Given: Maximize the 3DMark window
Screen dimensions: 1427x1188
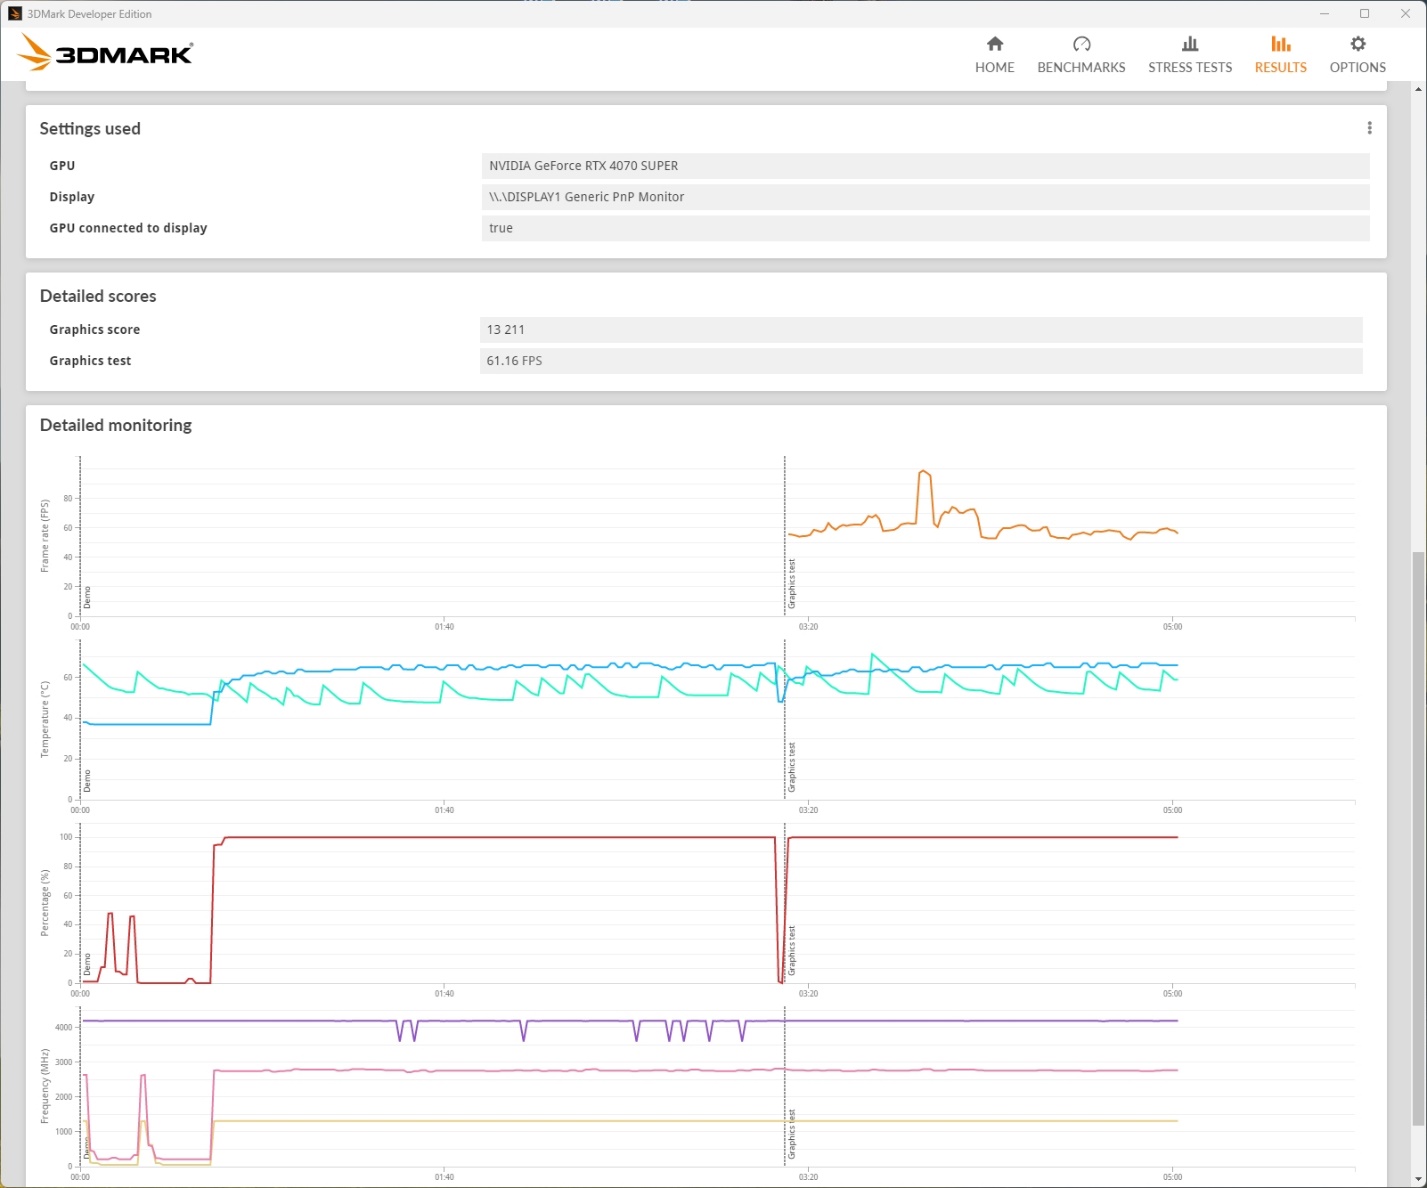Looking at the screenshot, I should click(x=1364, y=14).
